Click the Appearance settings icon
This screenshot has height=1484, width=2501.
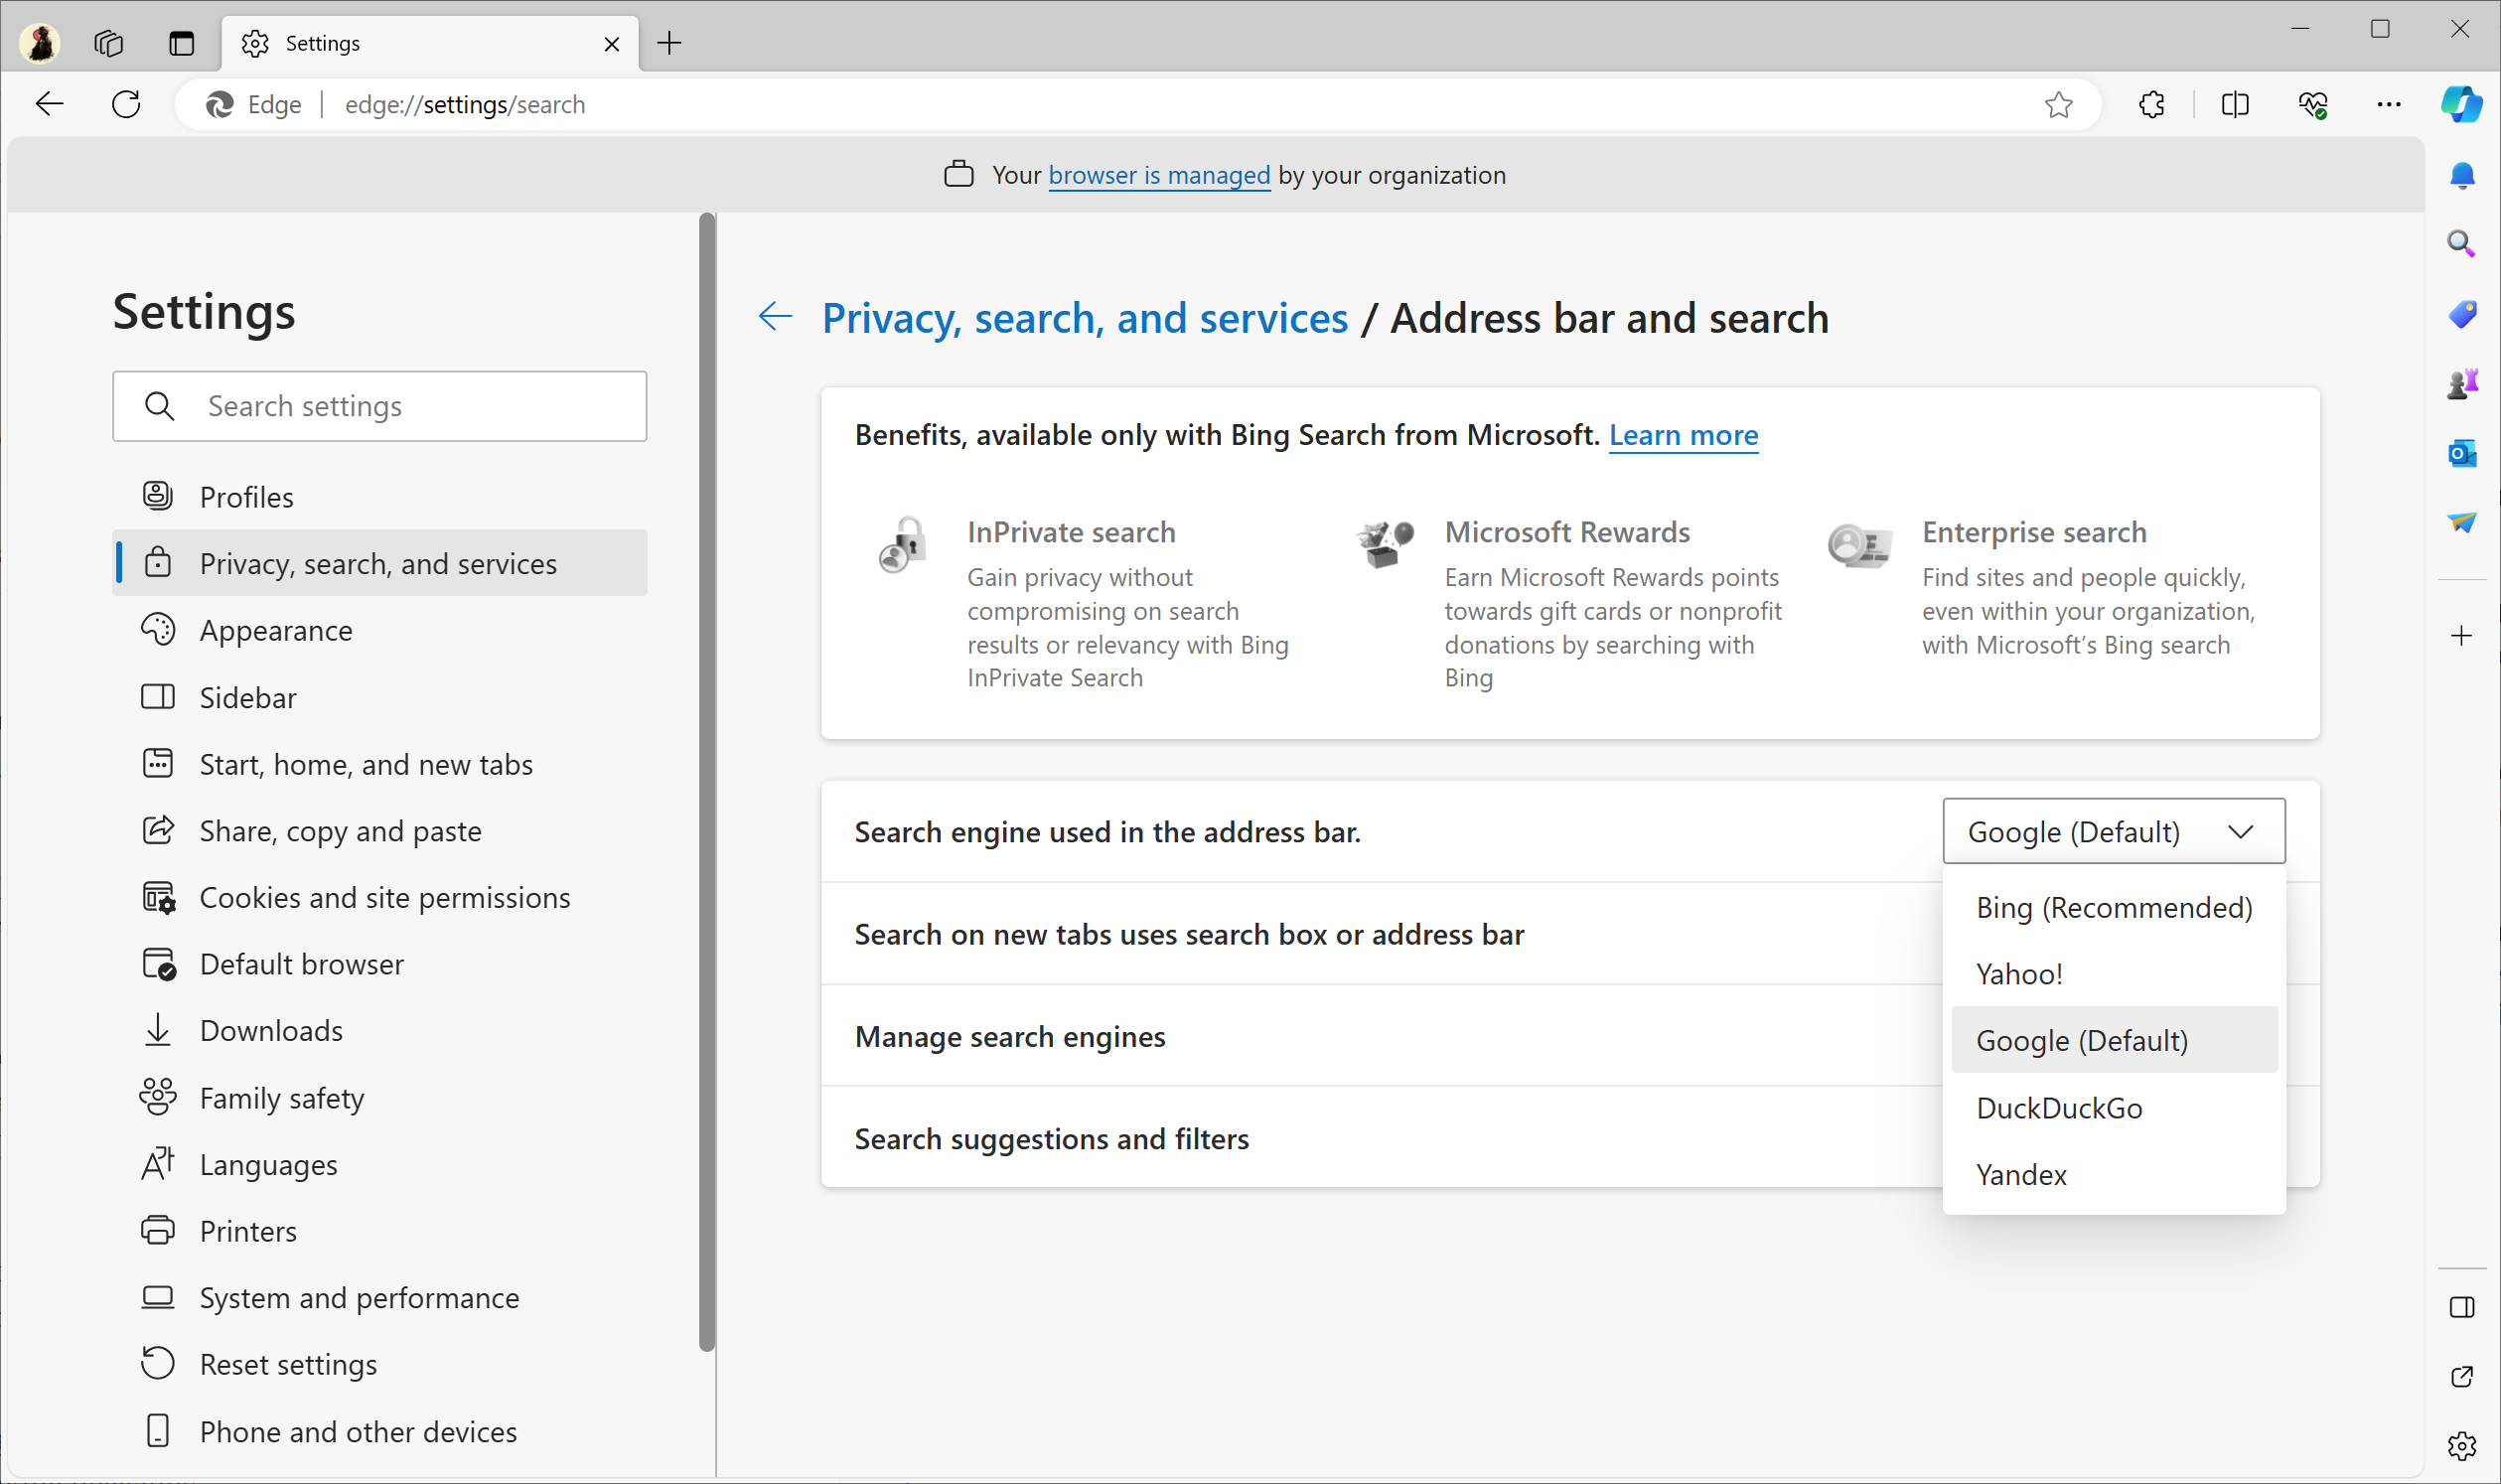(x=159, y=631)
